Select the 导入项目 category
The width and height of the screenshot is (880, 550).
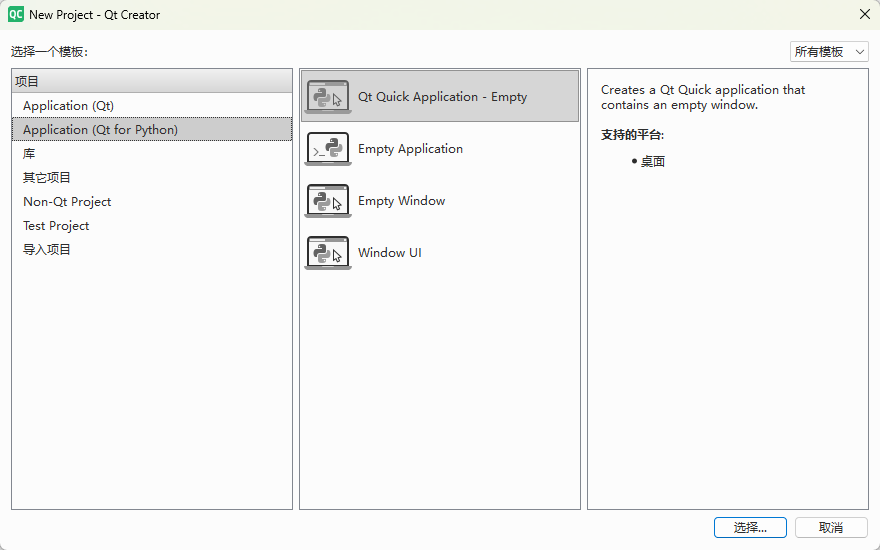click(x=152, y=250)
